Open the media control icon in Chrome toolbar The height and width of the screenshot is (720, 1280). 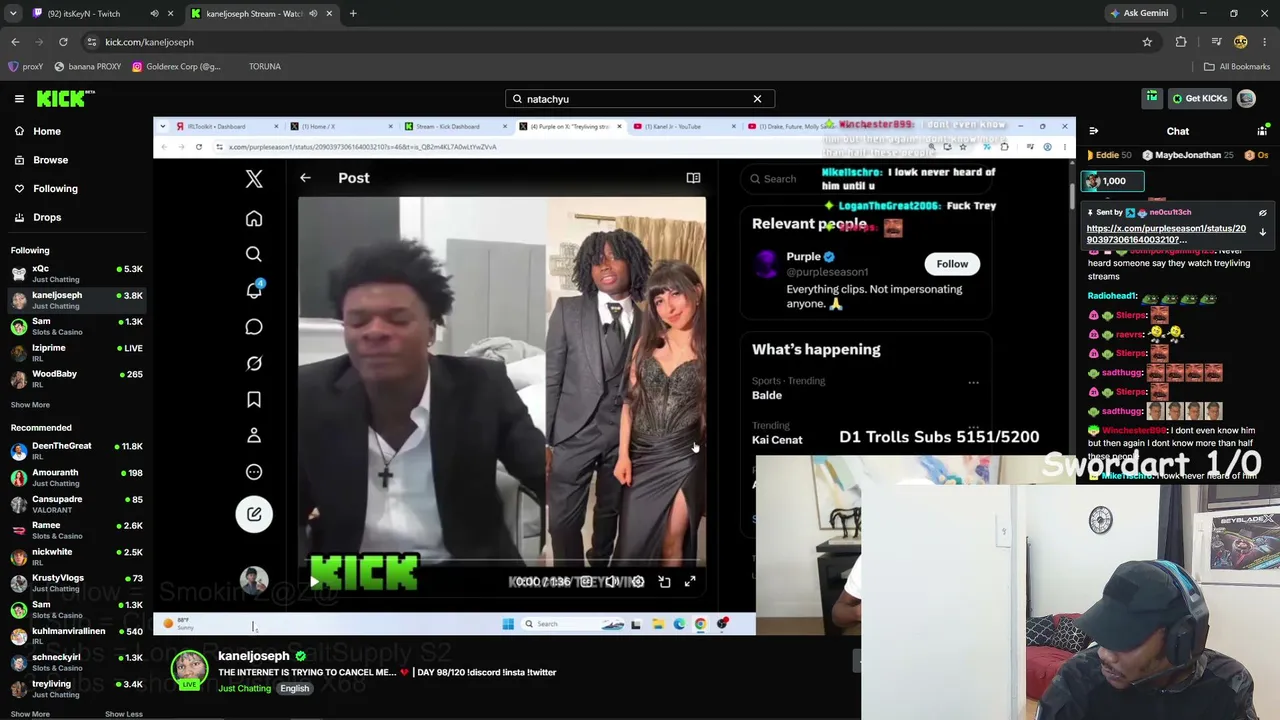[1216, 42]
